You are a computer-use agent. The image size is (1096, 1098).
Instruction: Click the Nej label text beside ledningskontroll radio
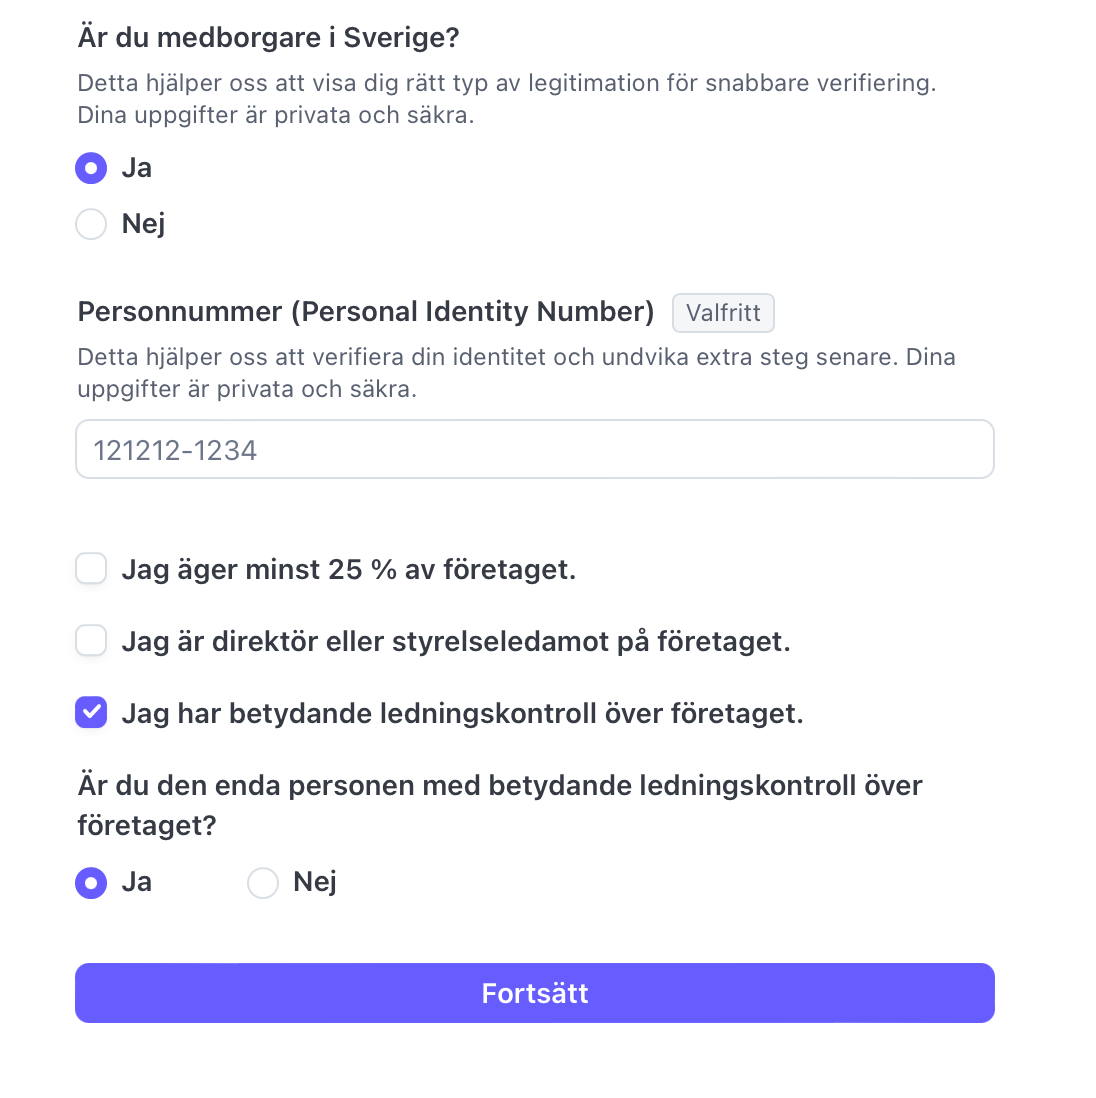315,882
